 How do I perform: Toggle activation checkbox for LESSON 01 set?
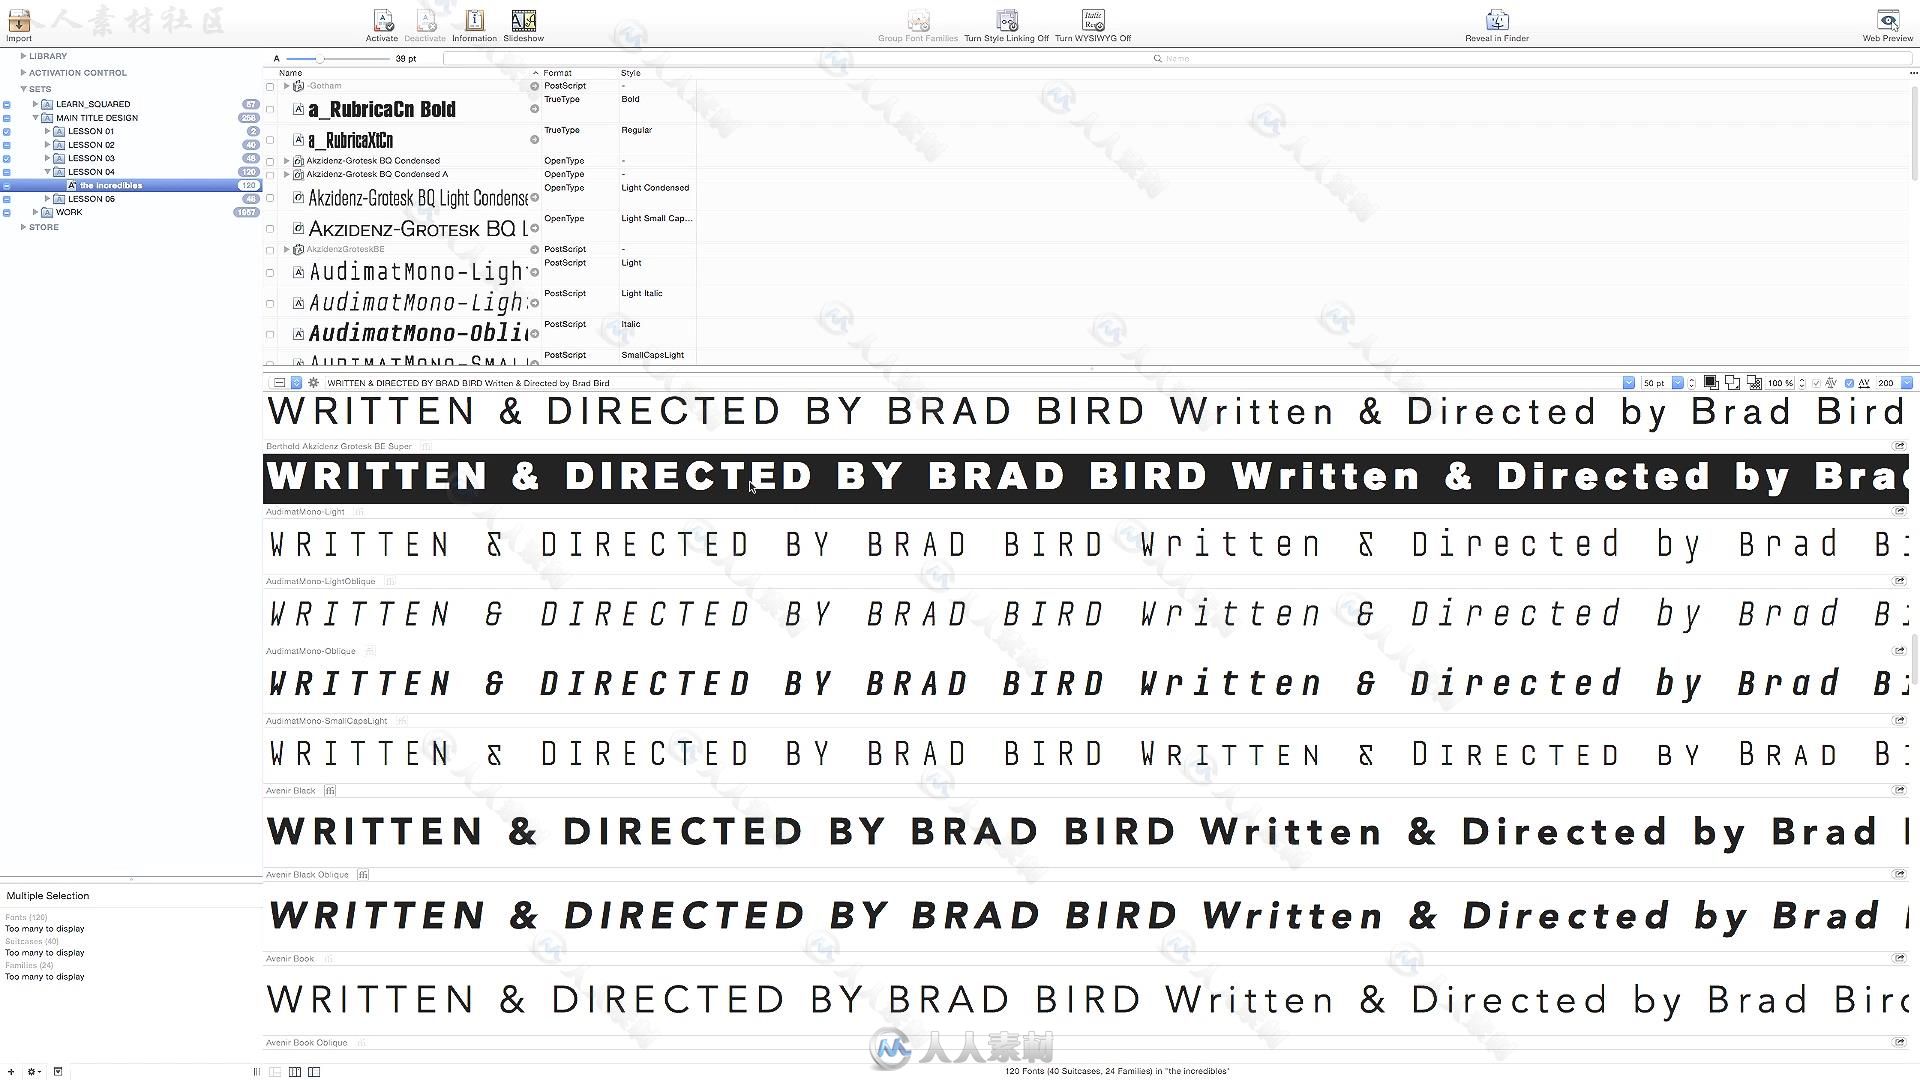(7, 131)
